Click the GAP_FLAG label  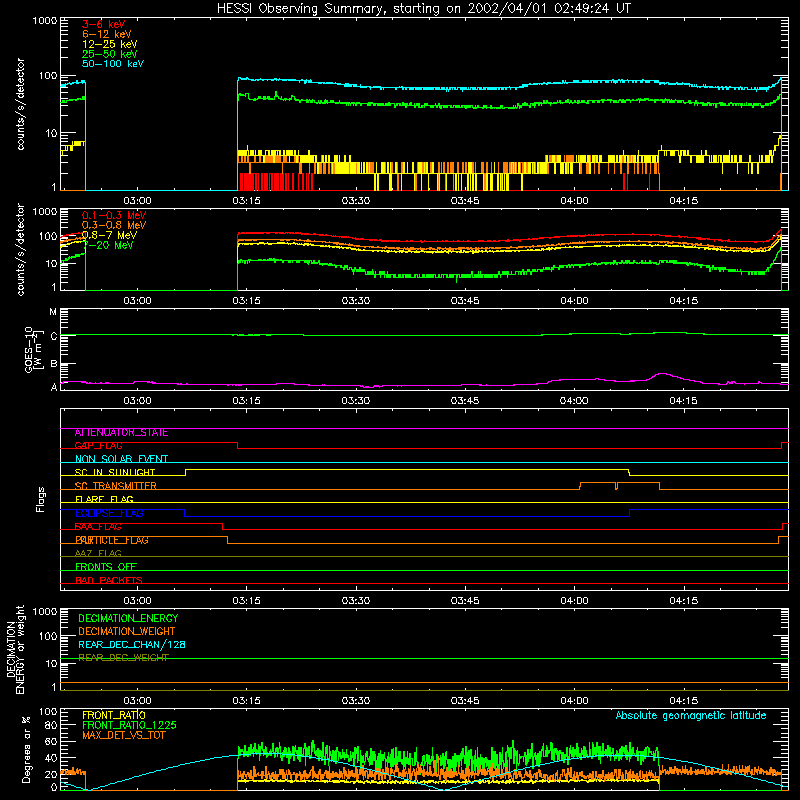pyautogui.click(x=98, y=446)
